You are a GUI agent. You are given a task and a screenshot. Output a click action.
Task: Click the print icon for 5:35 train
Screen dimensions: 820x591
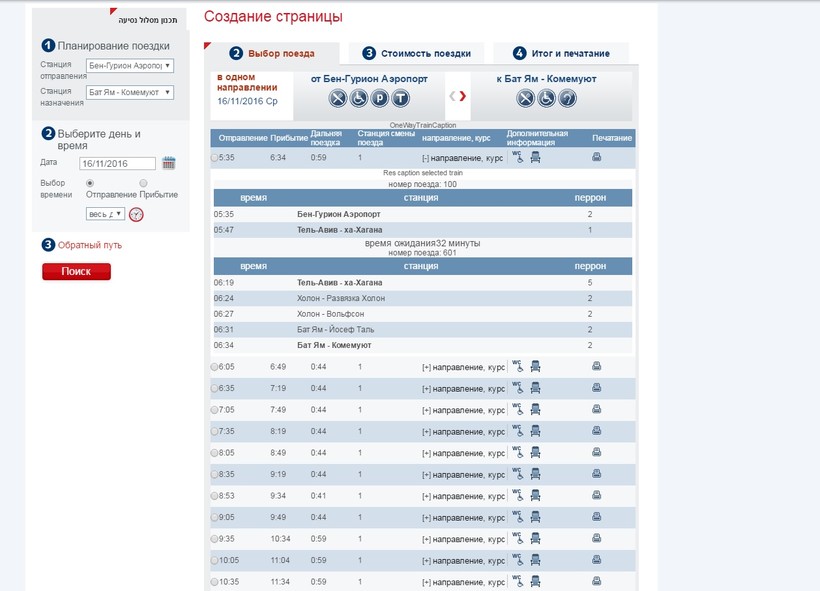pyautogui.click(x=597, y=157)
